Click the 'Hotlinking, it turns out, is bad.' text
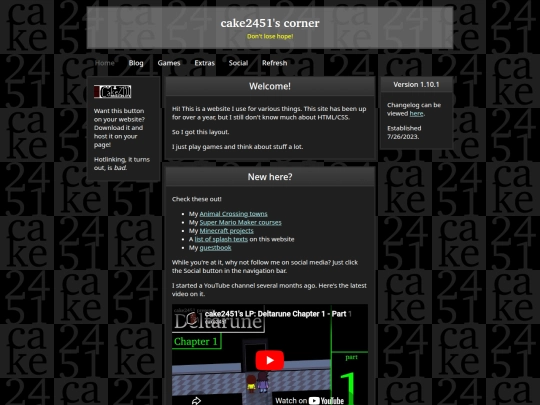Screen dimensions: 540x405 (122, 164)
